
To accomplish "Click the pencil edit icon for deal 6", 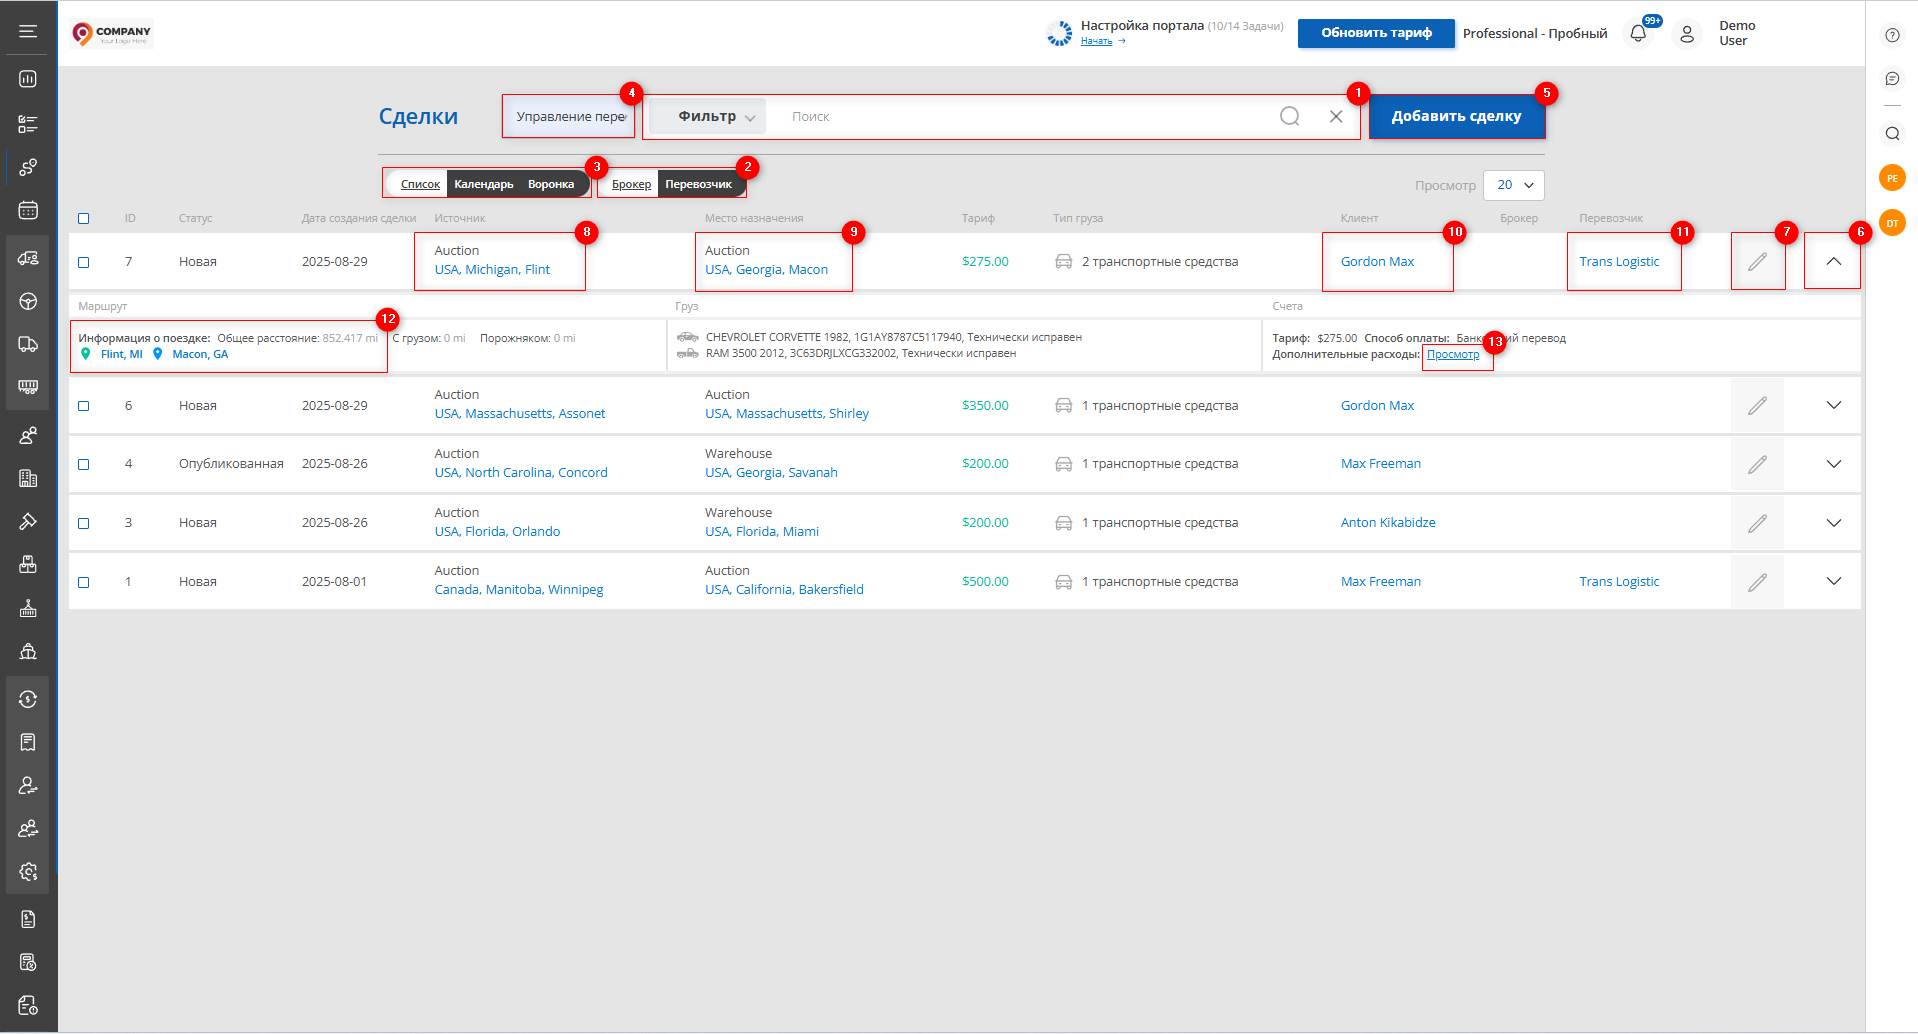I will 1757,406.
